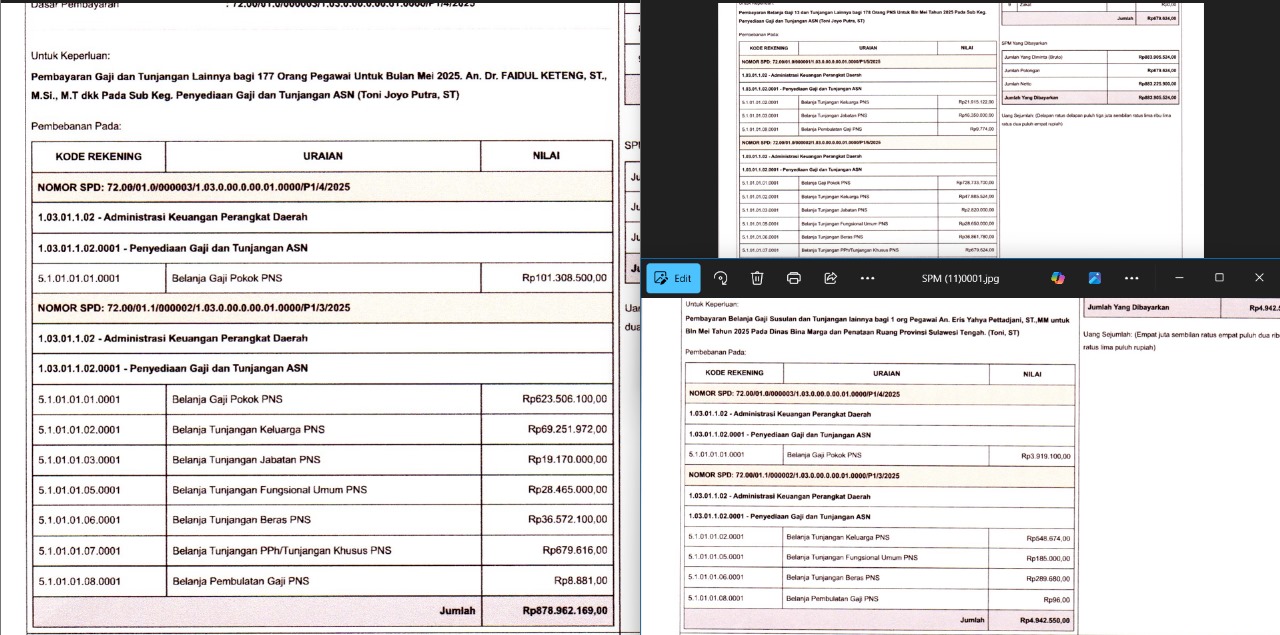Click "Pembebanan Pada:" in the left document

click(x=76, y=127)
